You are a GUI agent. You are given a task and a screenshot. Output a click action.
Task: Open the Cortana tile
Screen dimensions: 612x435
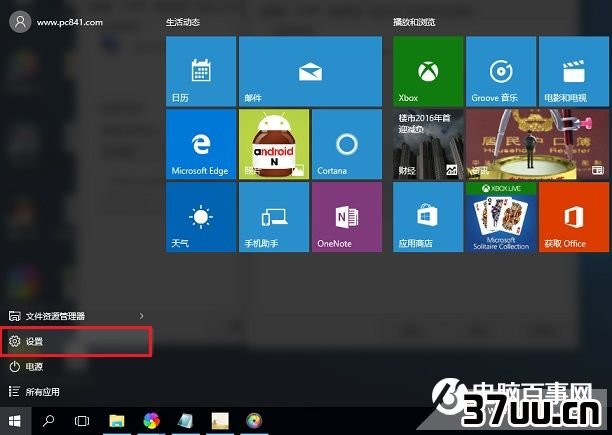(347, 144)
